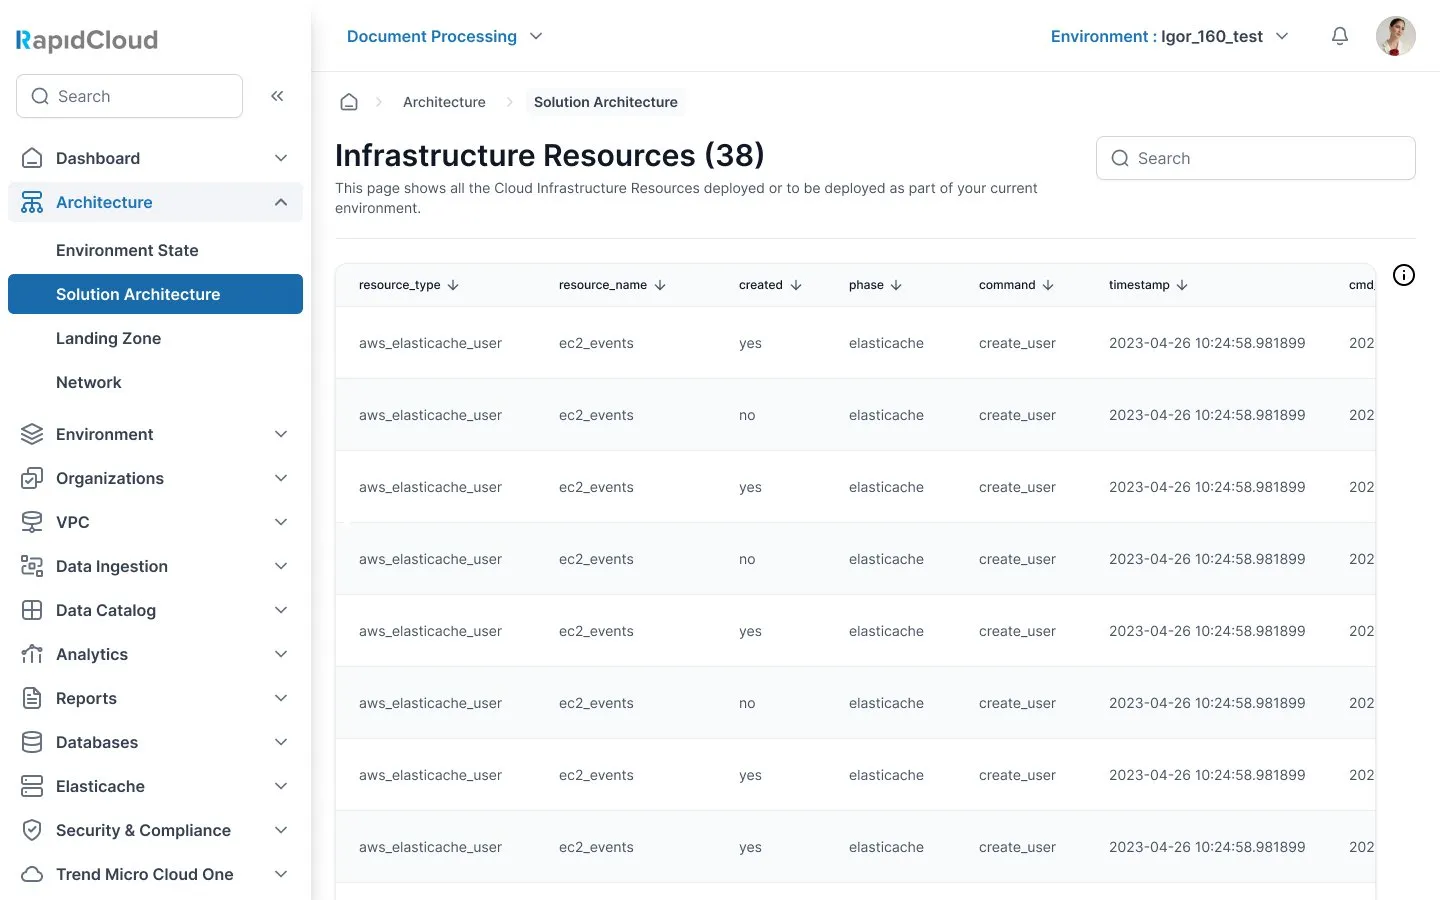
Task: Sort by created column arrow
Action: pyautogui.click(x=796, y=285)
